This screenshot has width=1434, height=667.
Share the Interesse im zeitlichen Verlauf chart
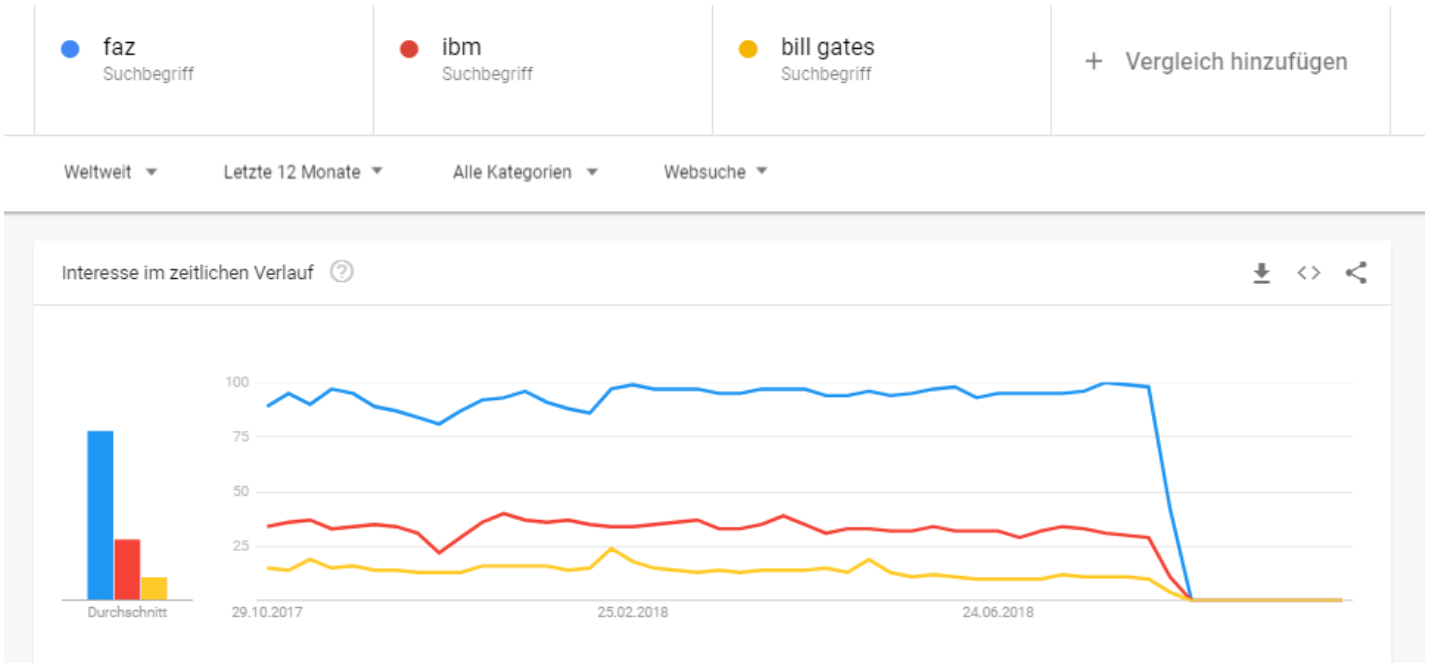(x=1356, y=273)
